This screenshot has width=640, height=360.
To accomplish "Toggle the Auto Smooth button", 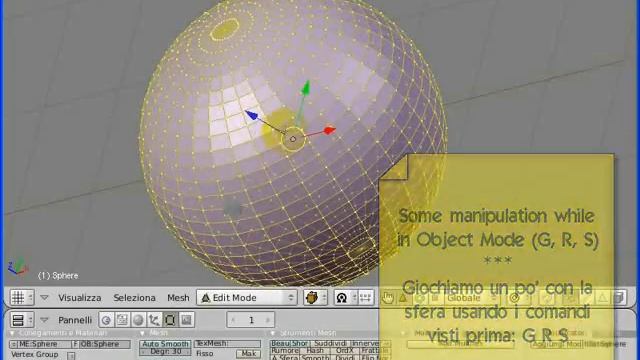I will [x=165, y=344].
